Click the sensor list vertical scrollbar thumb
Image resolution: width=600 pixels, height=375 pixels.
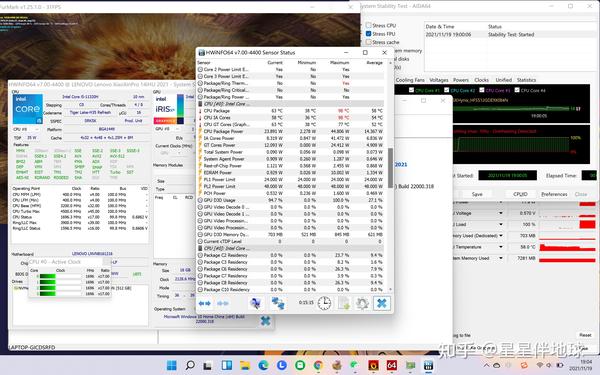(390, 168)
